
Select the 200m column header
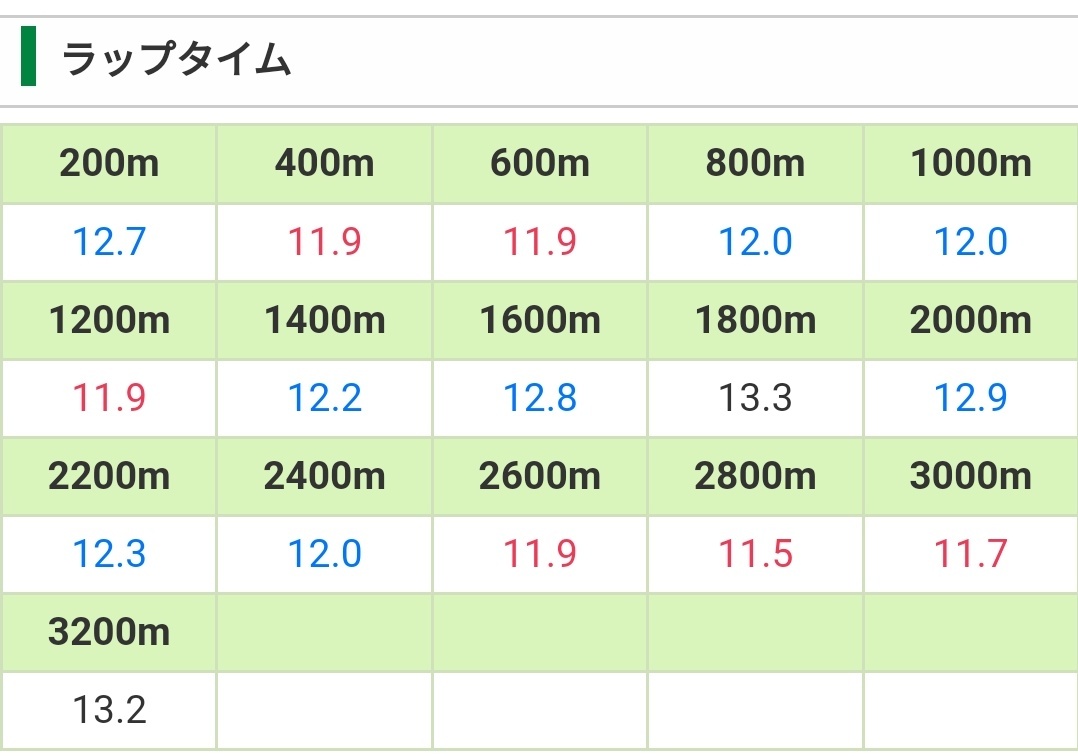point(109,164)
